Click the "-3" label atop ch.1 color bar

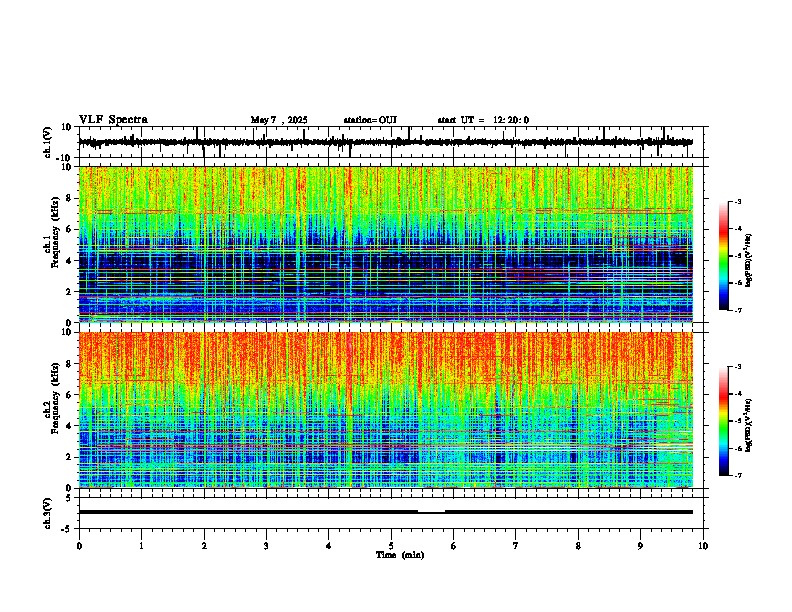(x=738, y=201)
